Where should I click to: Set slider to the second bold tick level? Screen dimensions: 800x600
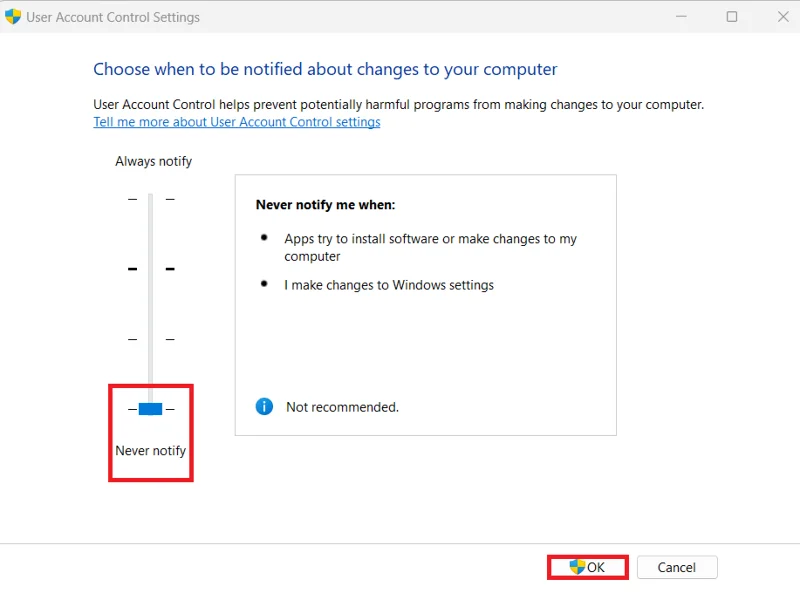150,269
